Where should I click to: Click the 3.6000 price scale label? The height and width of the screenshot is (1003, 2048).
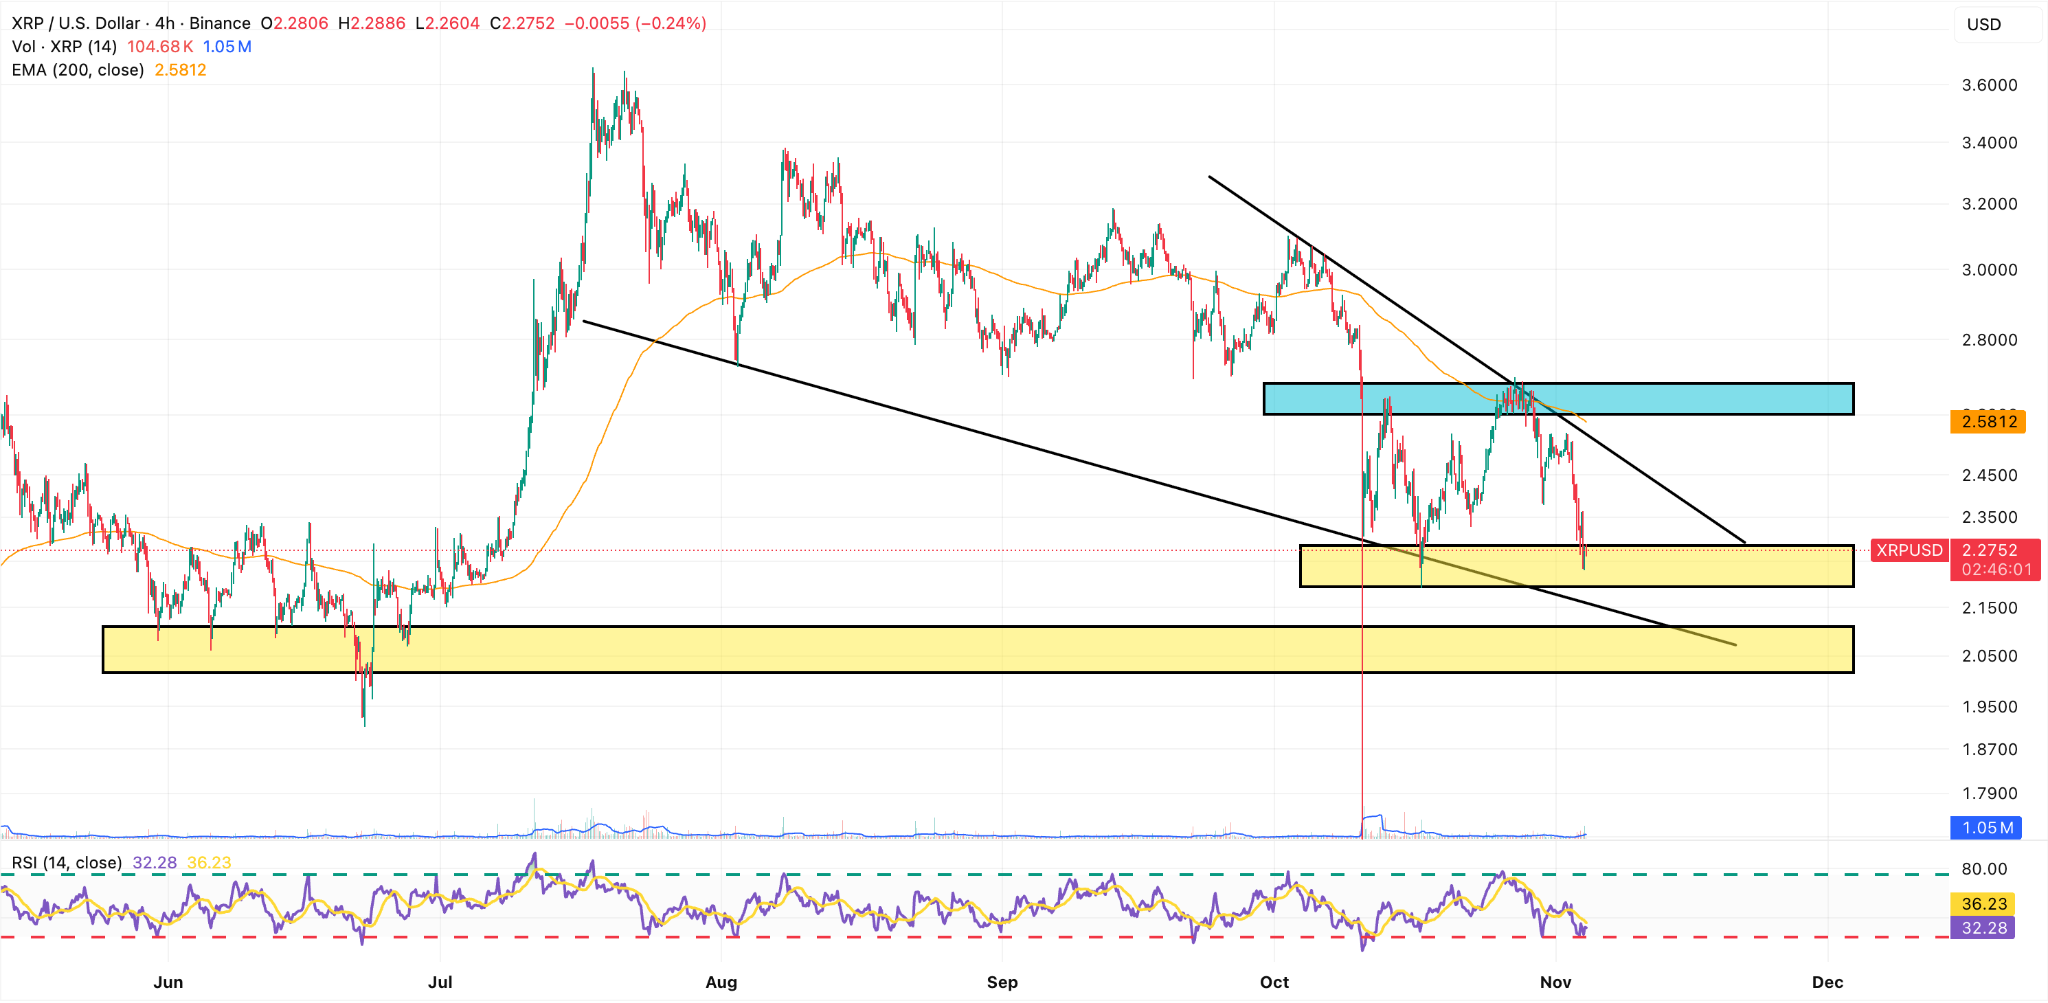pos(1989,85)
